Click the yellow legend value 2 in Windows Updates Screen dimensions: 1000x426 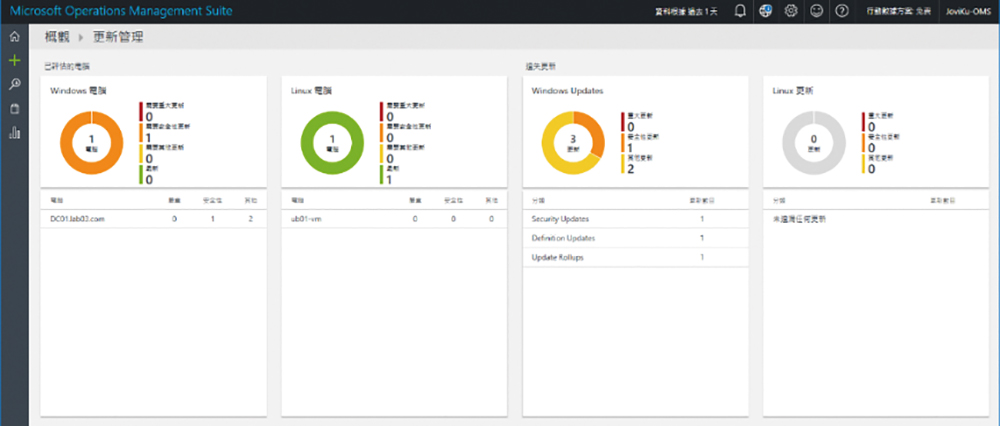[x=631, y=169]
